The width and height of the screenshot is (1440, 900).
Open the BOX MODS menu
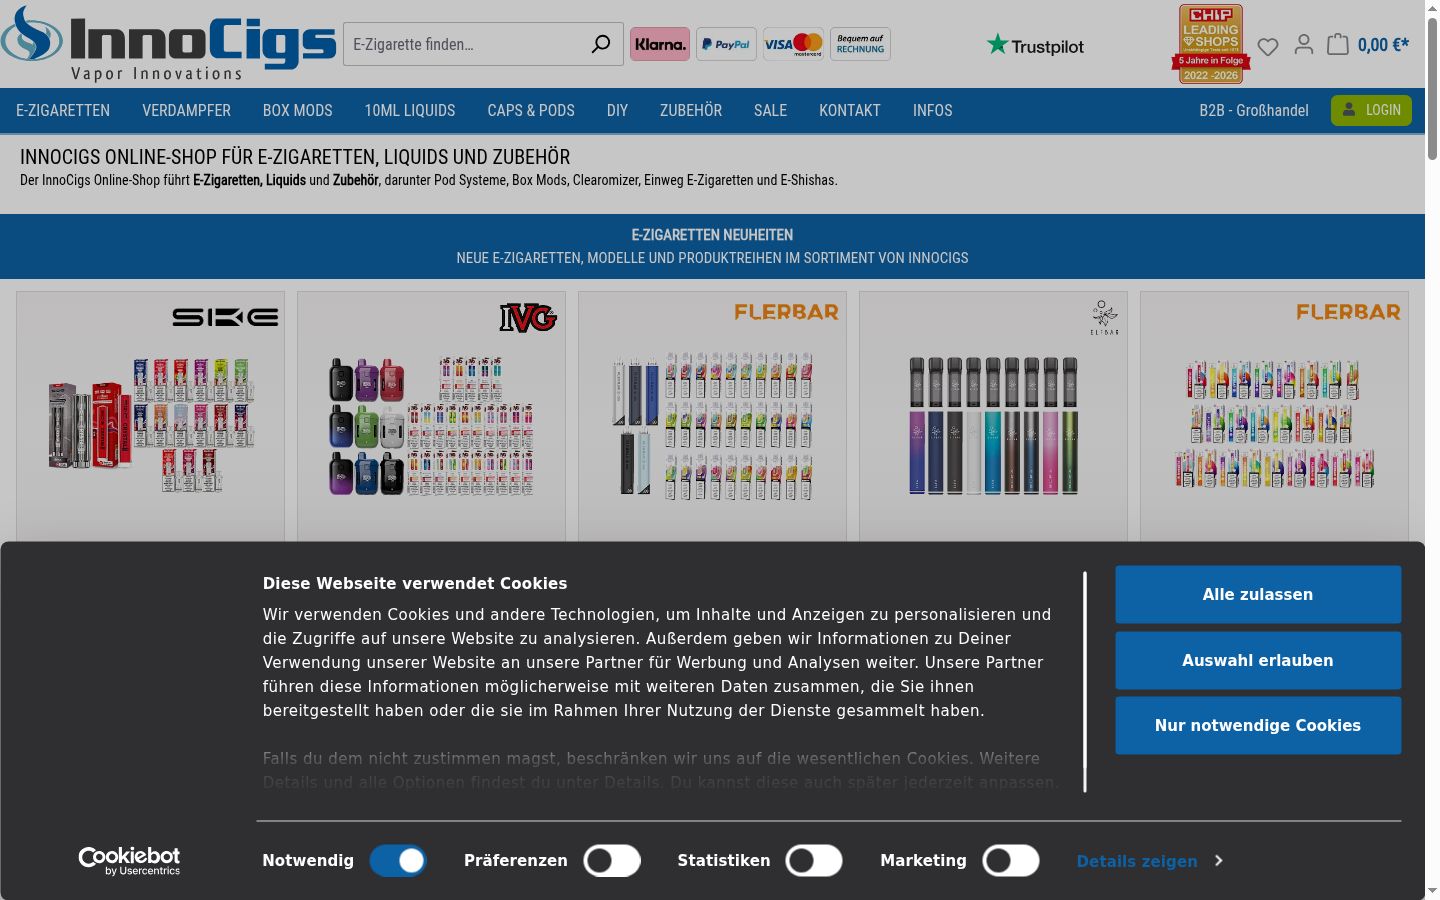pos(297,111)
